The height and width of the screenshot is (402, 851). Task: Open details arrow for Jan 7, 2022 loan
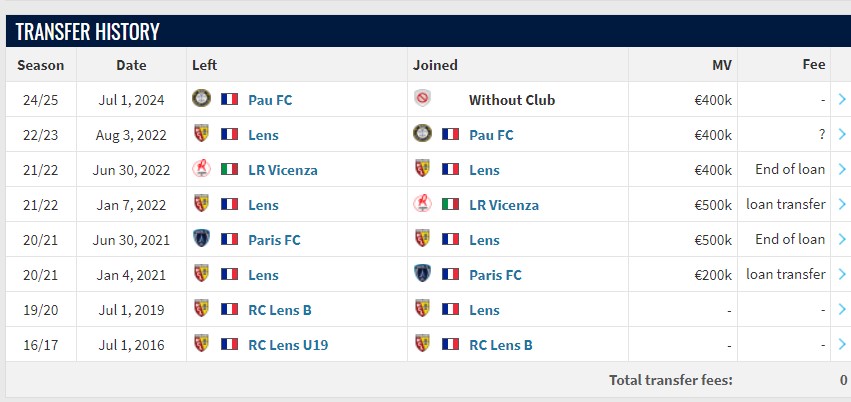point(842,205)
